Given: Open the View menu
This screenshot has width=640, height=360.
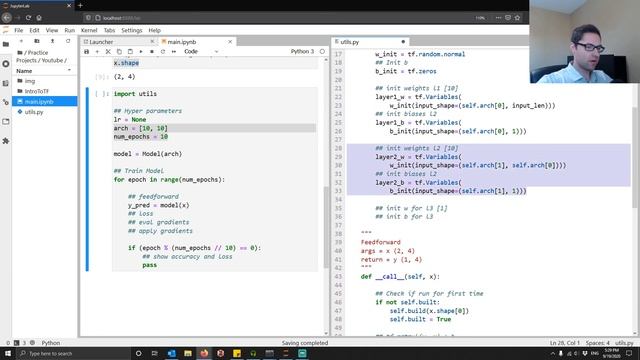Looking at the screenshot, I should point(51,30).
